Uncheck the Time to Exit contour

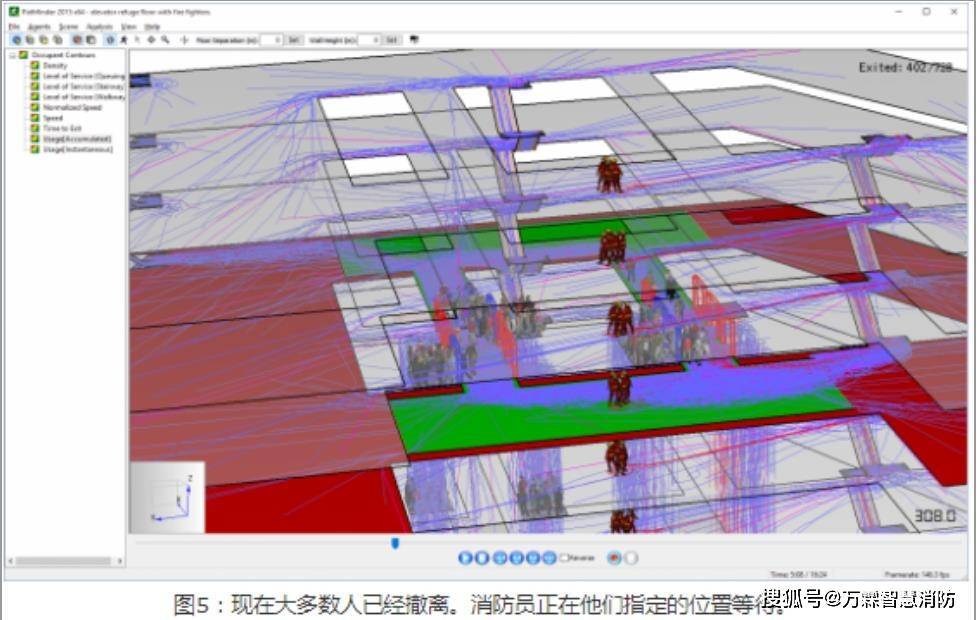[x=34, y=128]
